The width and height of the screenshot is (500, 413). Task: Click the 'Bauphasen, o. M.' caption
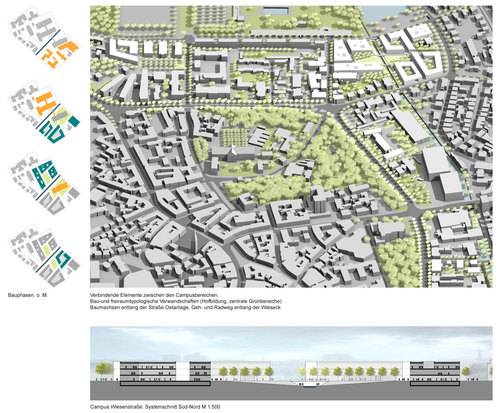point(28,295)
